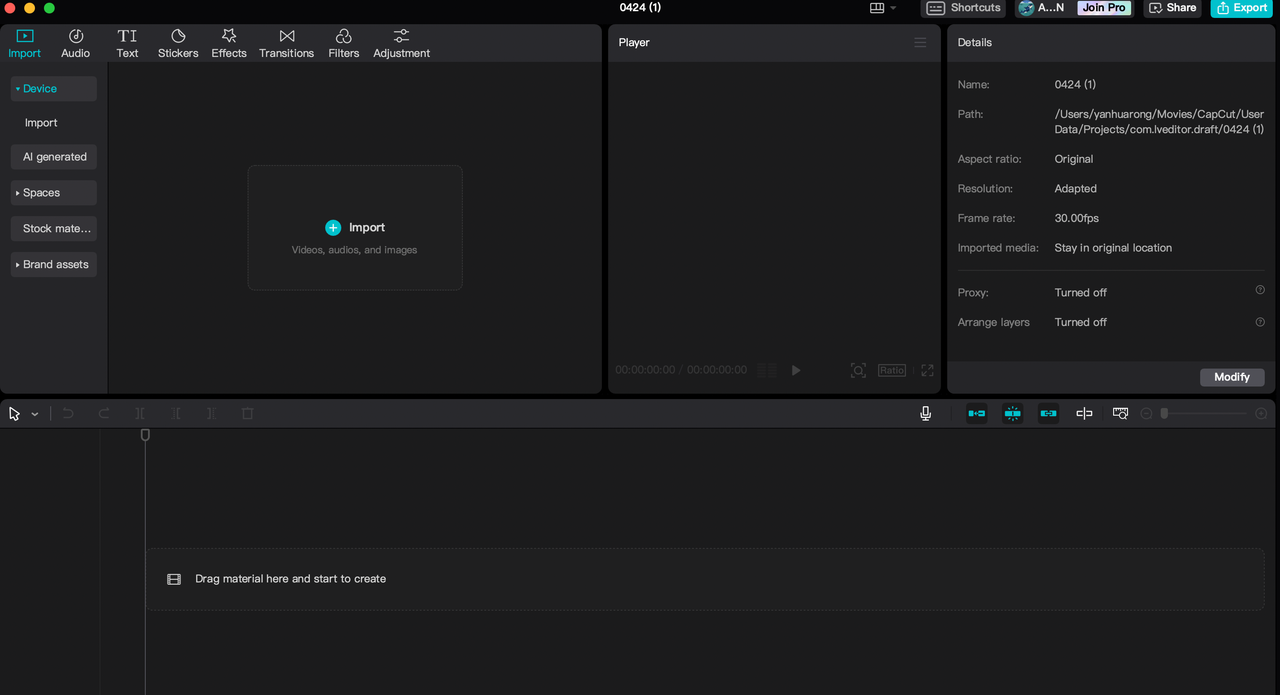Click the Delete right trim icon
Image resolution: width=1280 pixels, height=695 pixels.
tap(211, 413)
